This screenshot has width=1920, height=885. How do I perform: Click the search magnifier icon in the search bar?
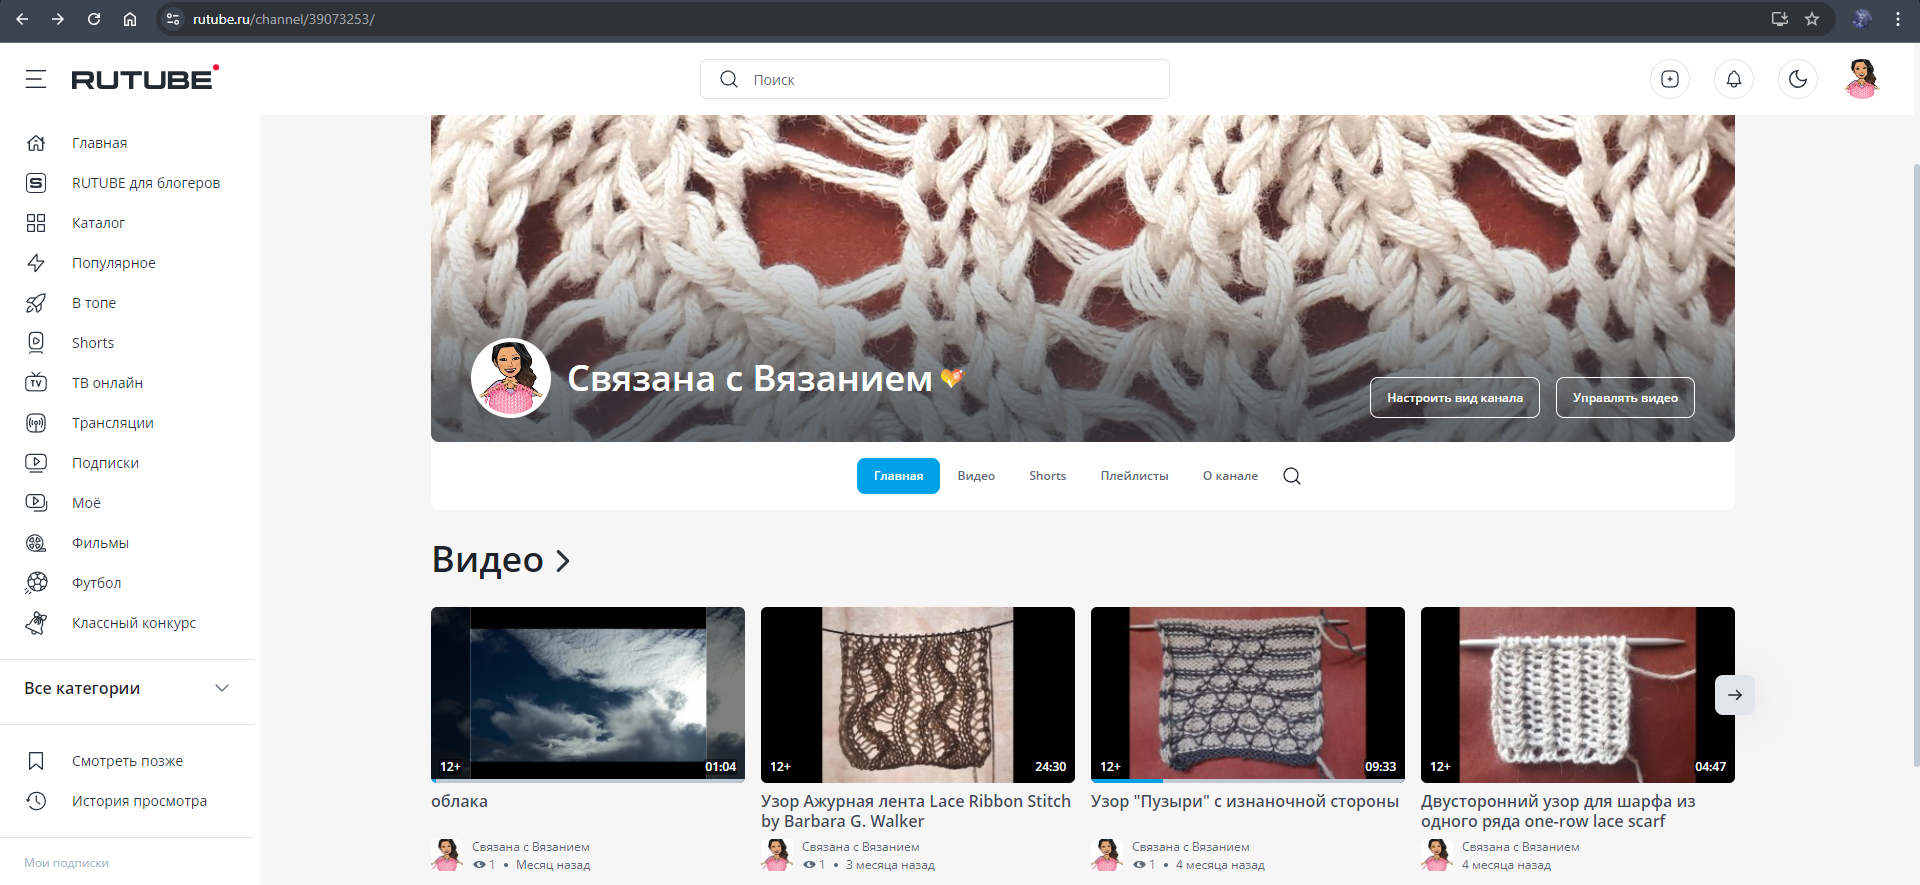tap(729, 79)
